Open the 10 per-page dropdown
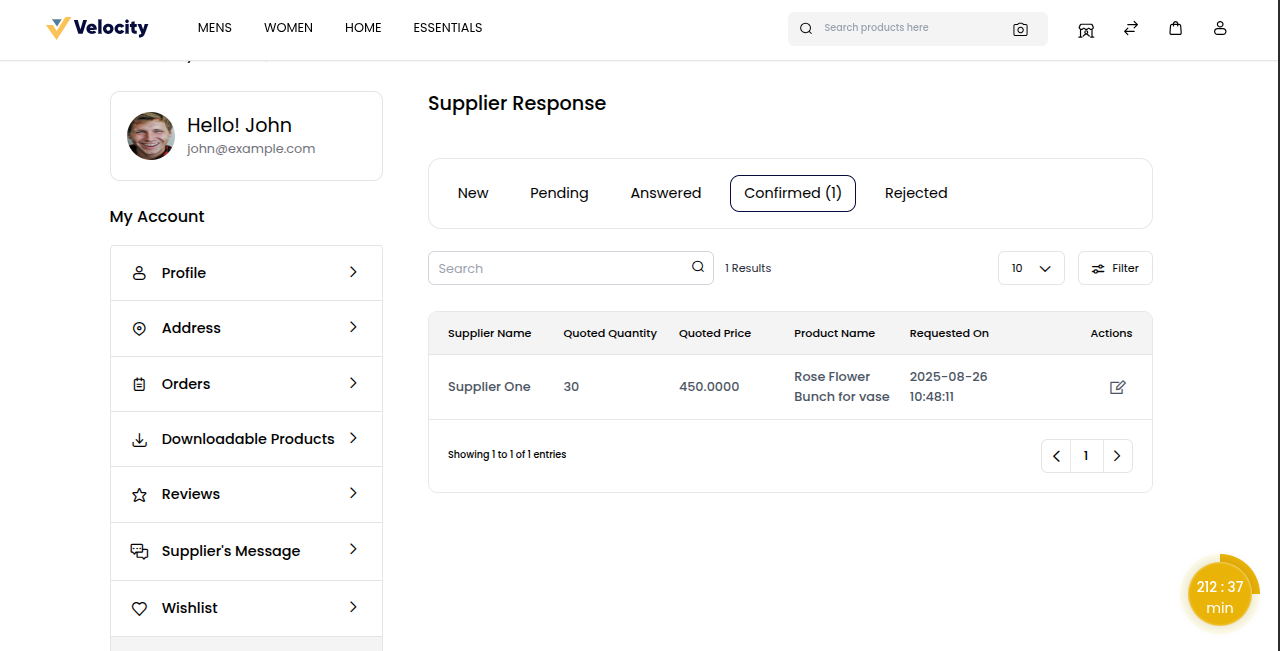This screenshot has width=1280, height=651. click(x=1031, y=268)
